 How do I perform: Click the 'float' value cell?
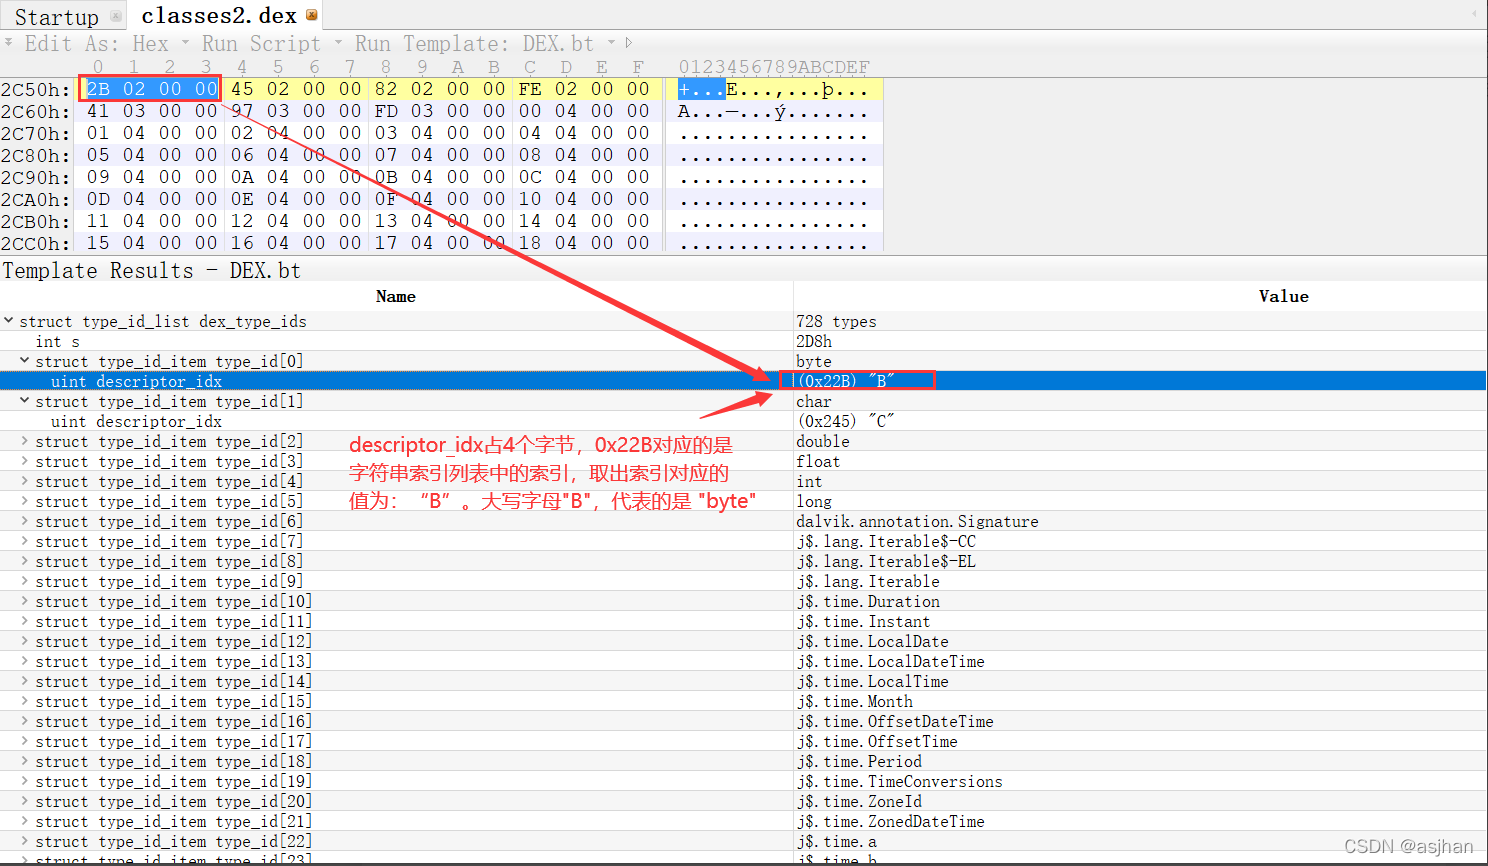tap(818, 461)
